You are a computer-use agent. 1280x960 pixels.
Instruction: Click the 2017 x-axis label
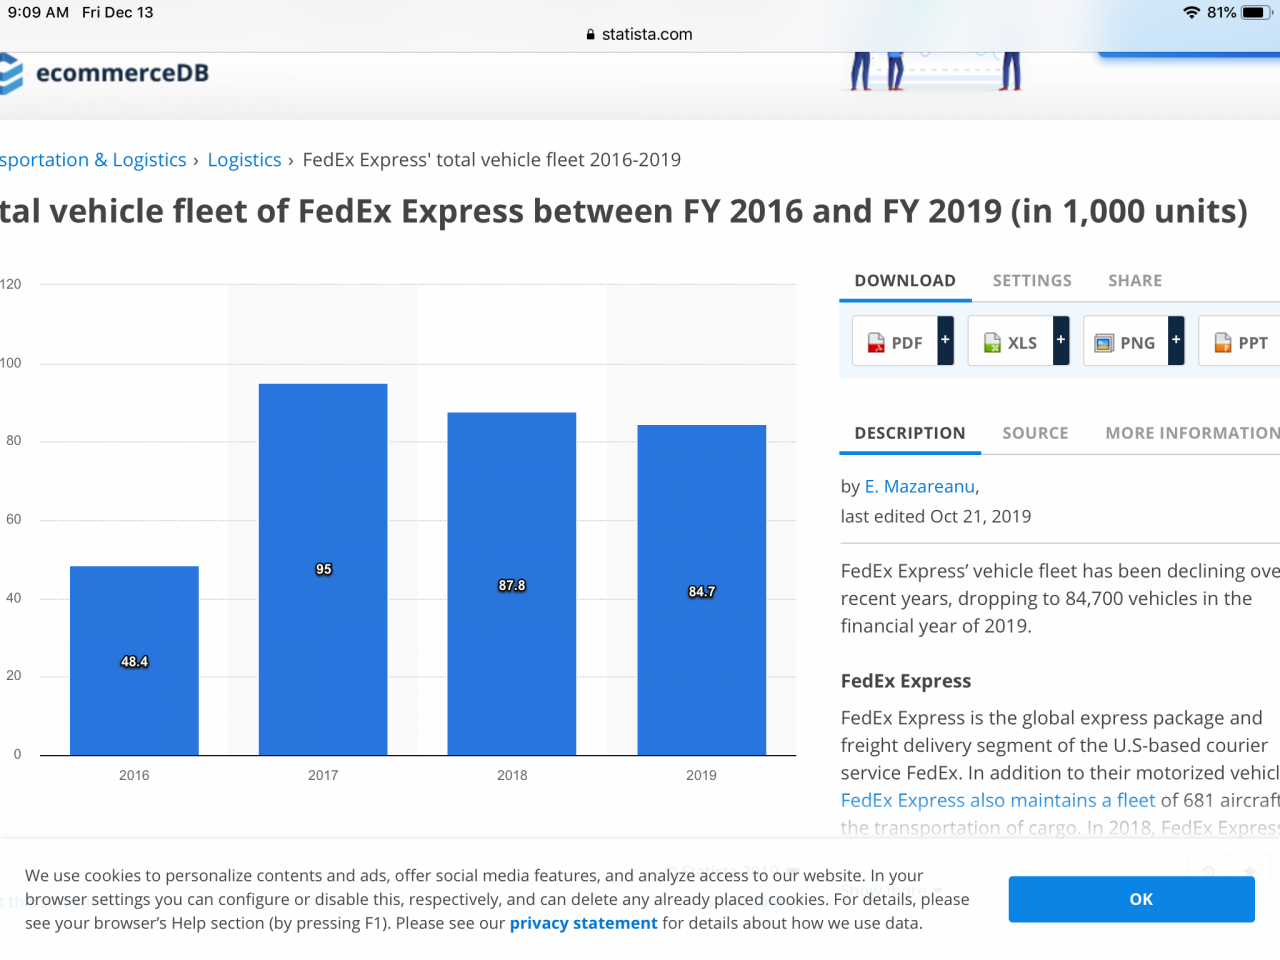click(323, 775)
